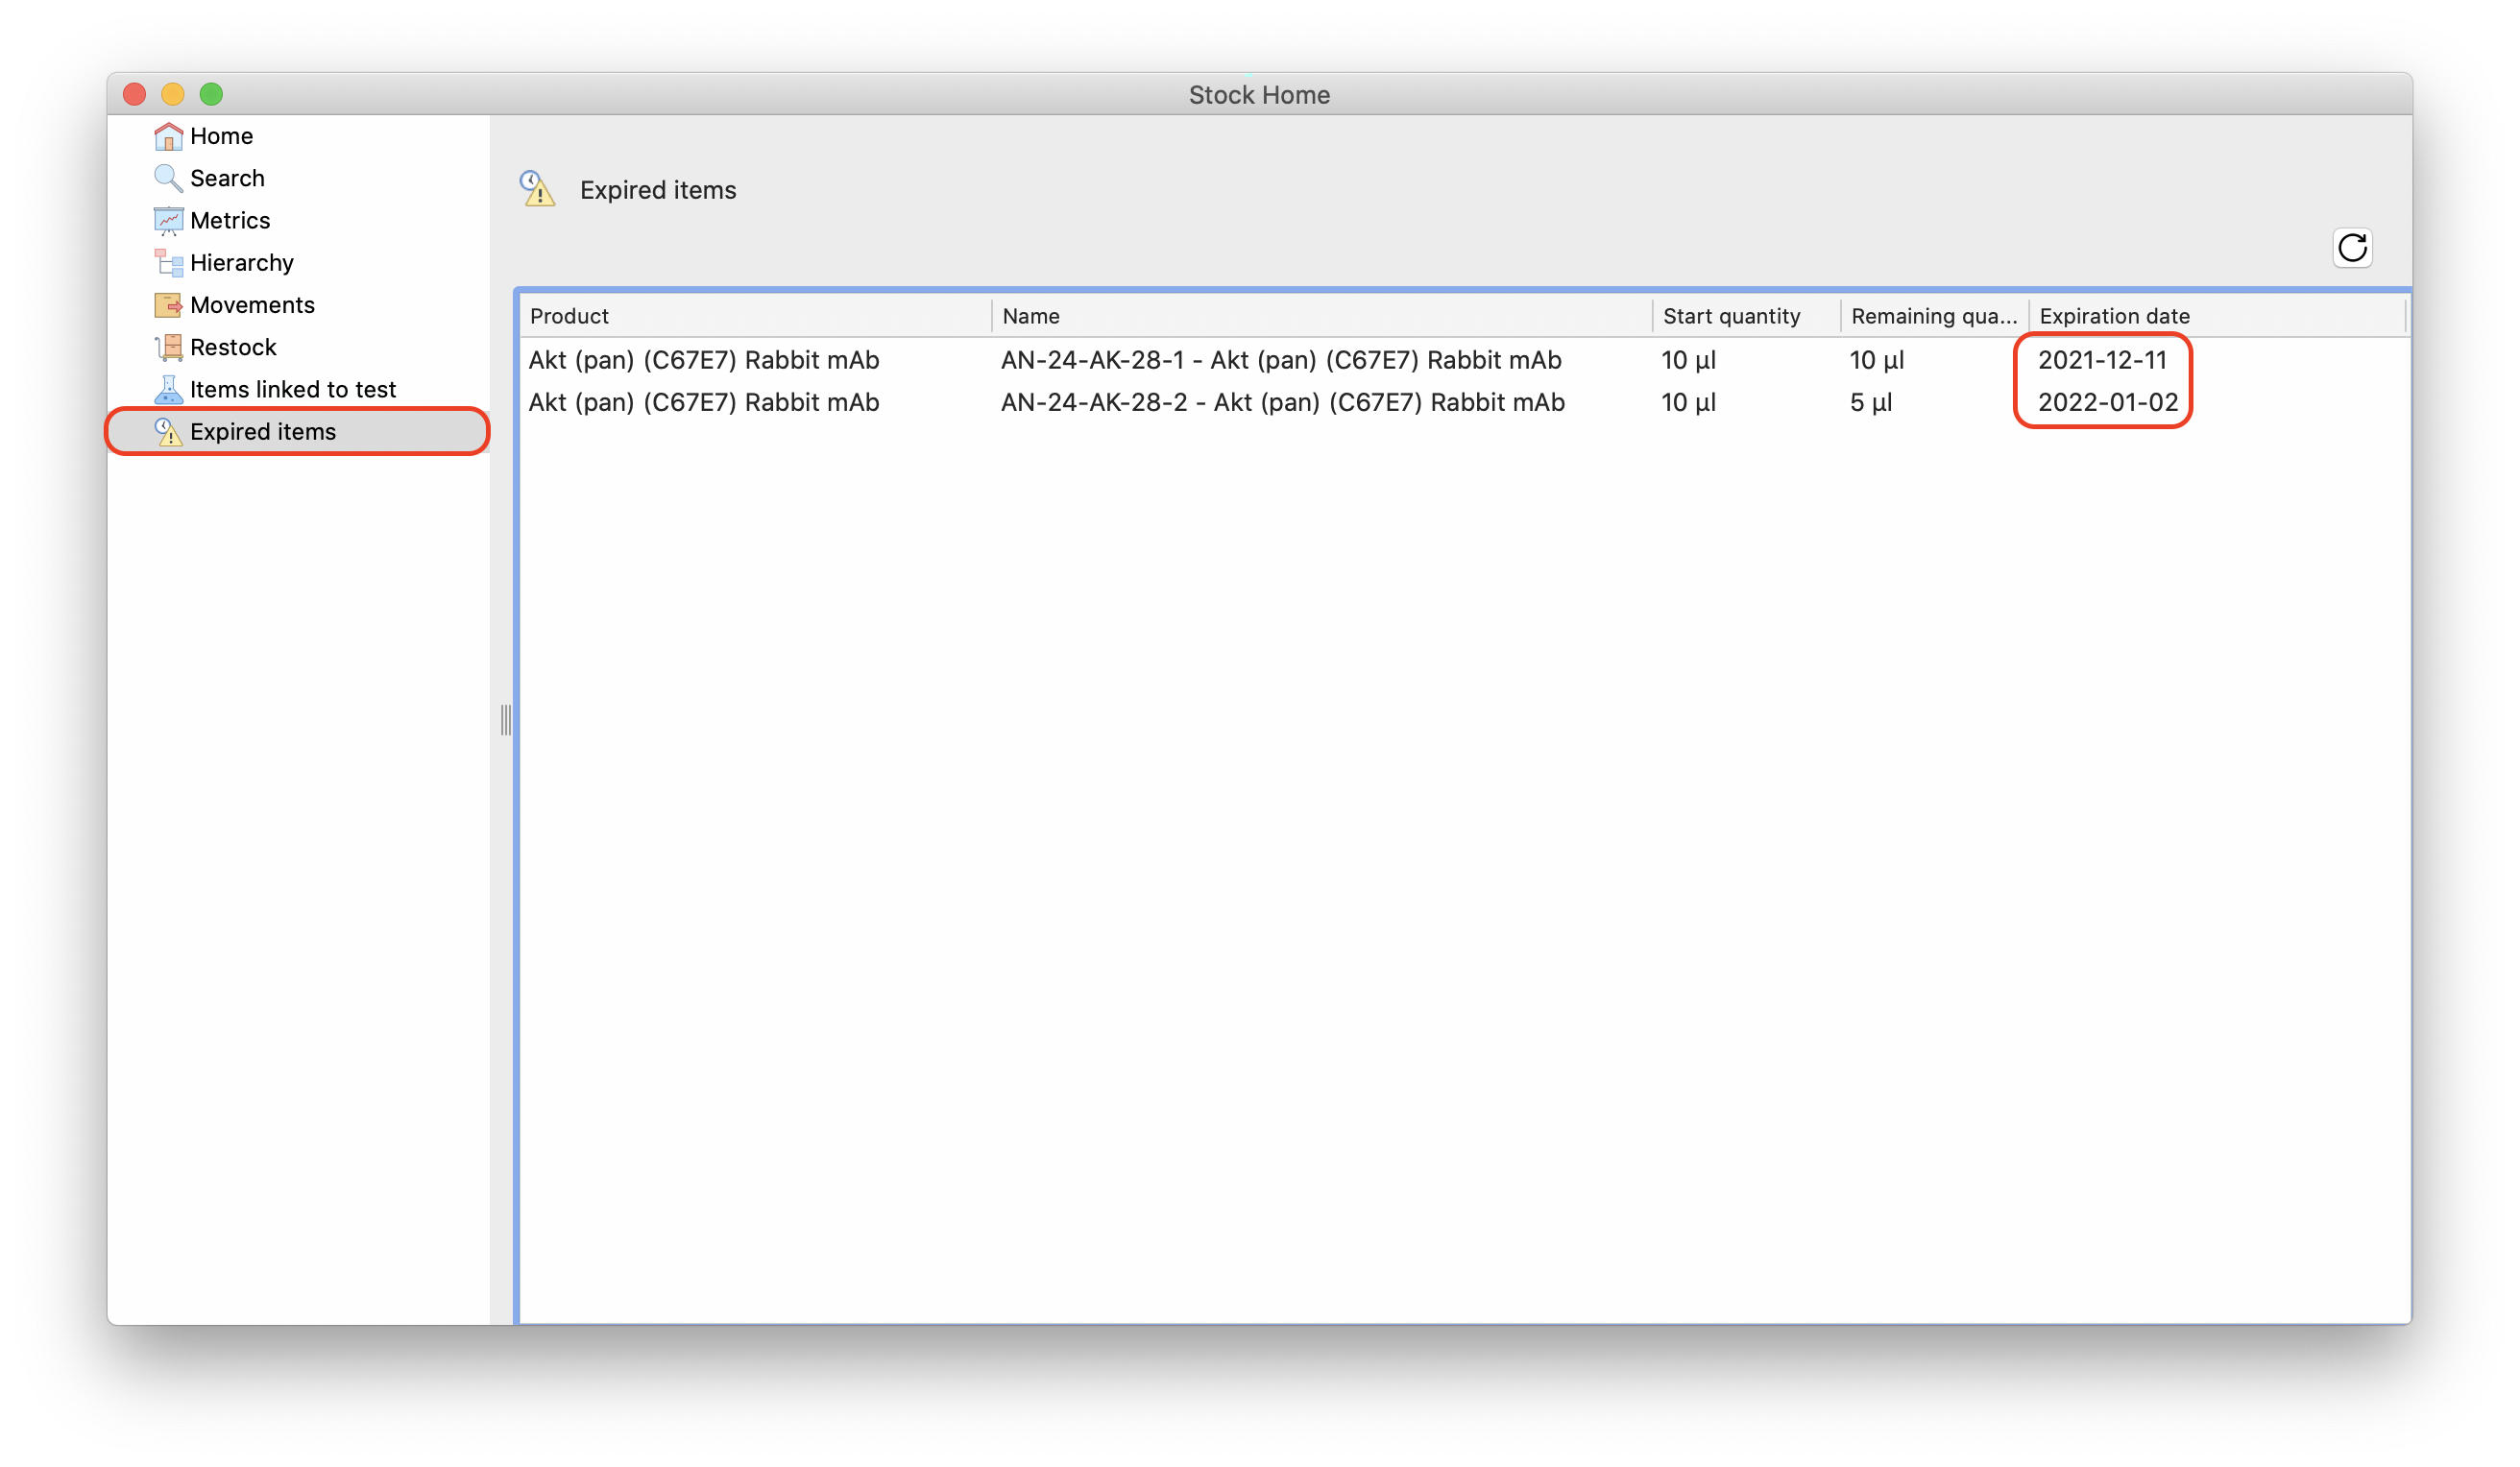Image resolution: width=2520 pixels, height=1467 pixels.
Task: Click the Expired items header warning icon
Action: coord(537,188)
